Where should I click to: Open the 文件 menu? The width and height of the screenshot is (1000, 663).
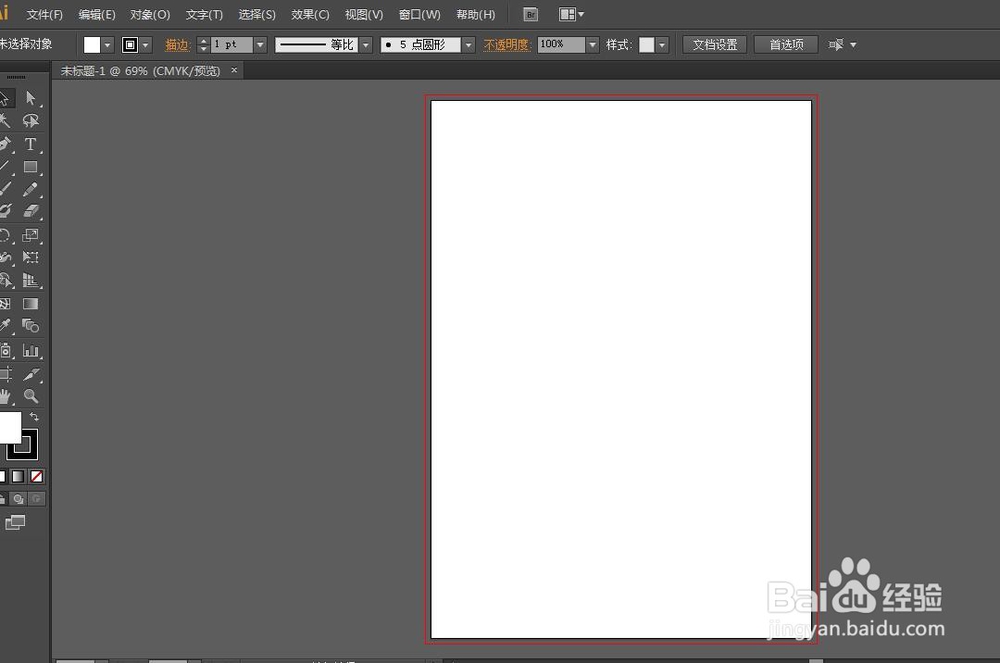43,14
